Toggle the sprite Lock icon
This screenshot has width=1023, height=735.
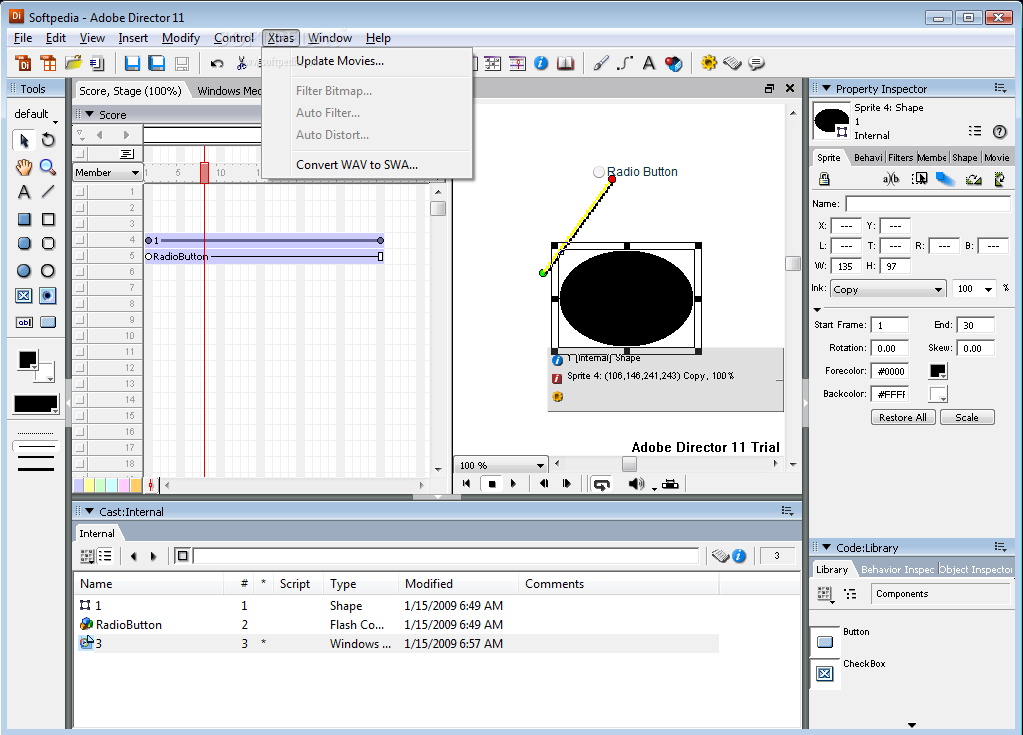tap(824, 179)
